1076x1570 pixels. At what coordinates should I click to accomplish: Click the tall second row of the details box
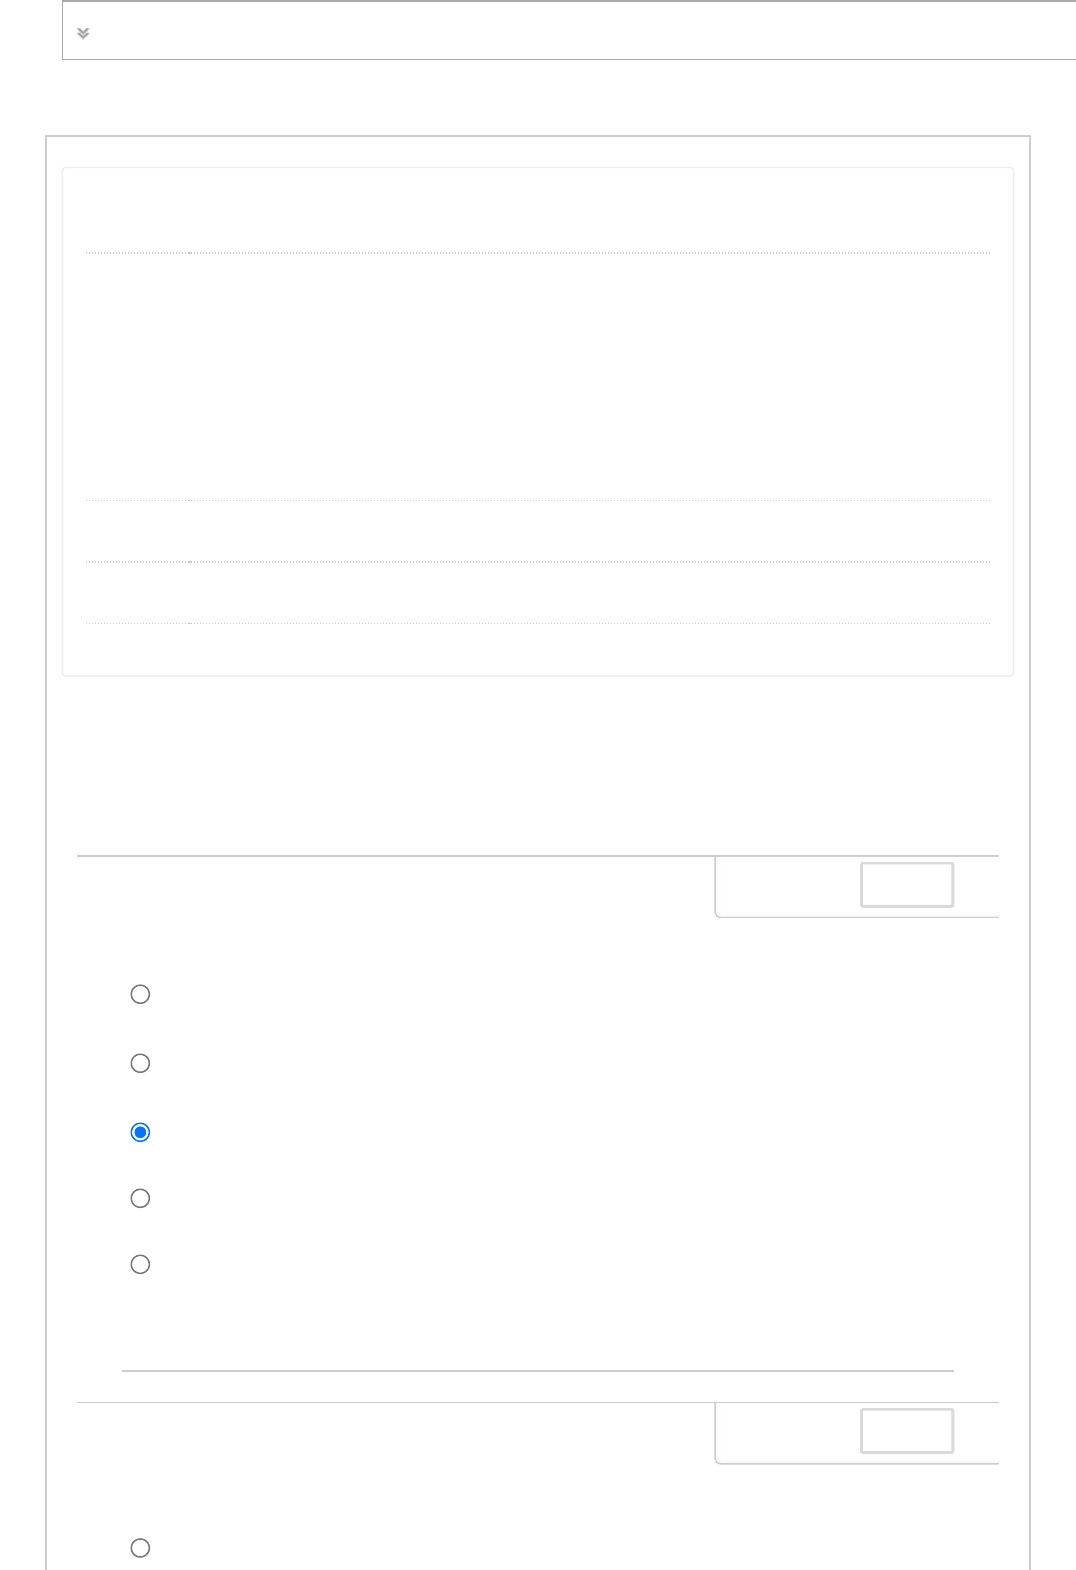[x=538, y=376]
